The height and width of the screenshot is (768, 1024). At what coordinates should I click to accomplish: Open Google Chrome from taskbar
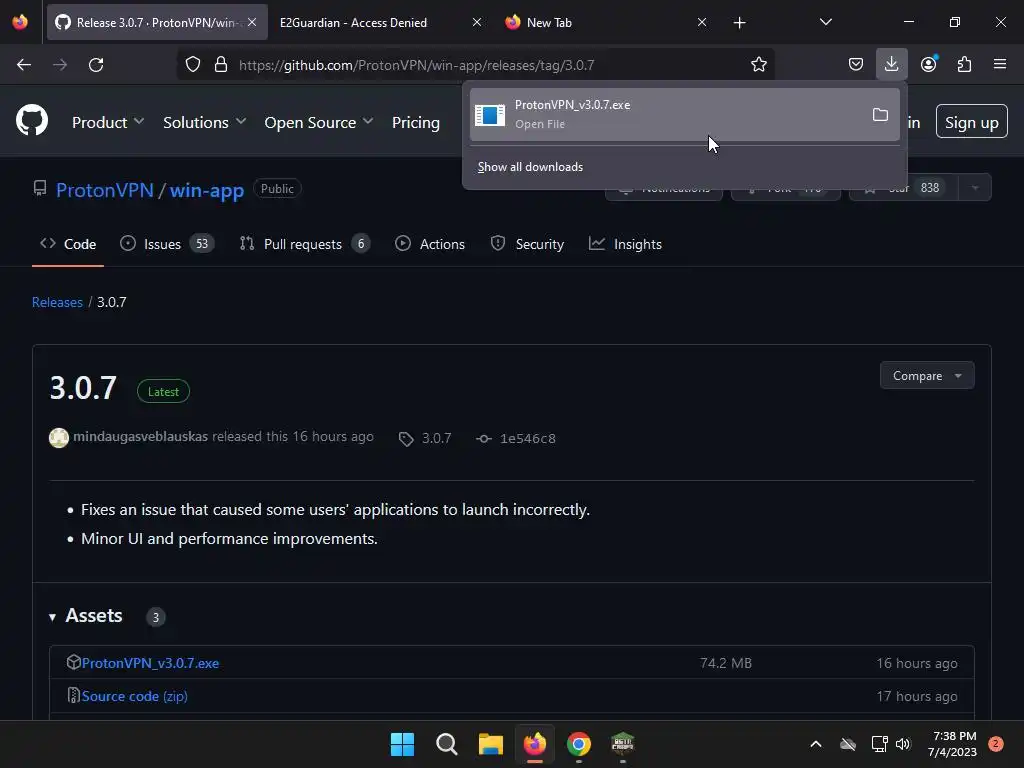[579, 744]
